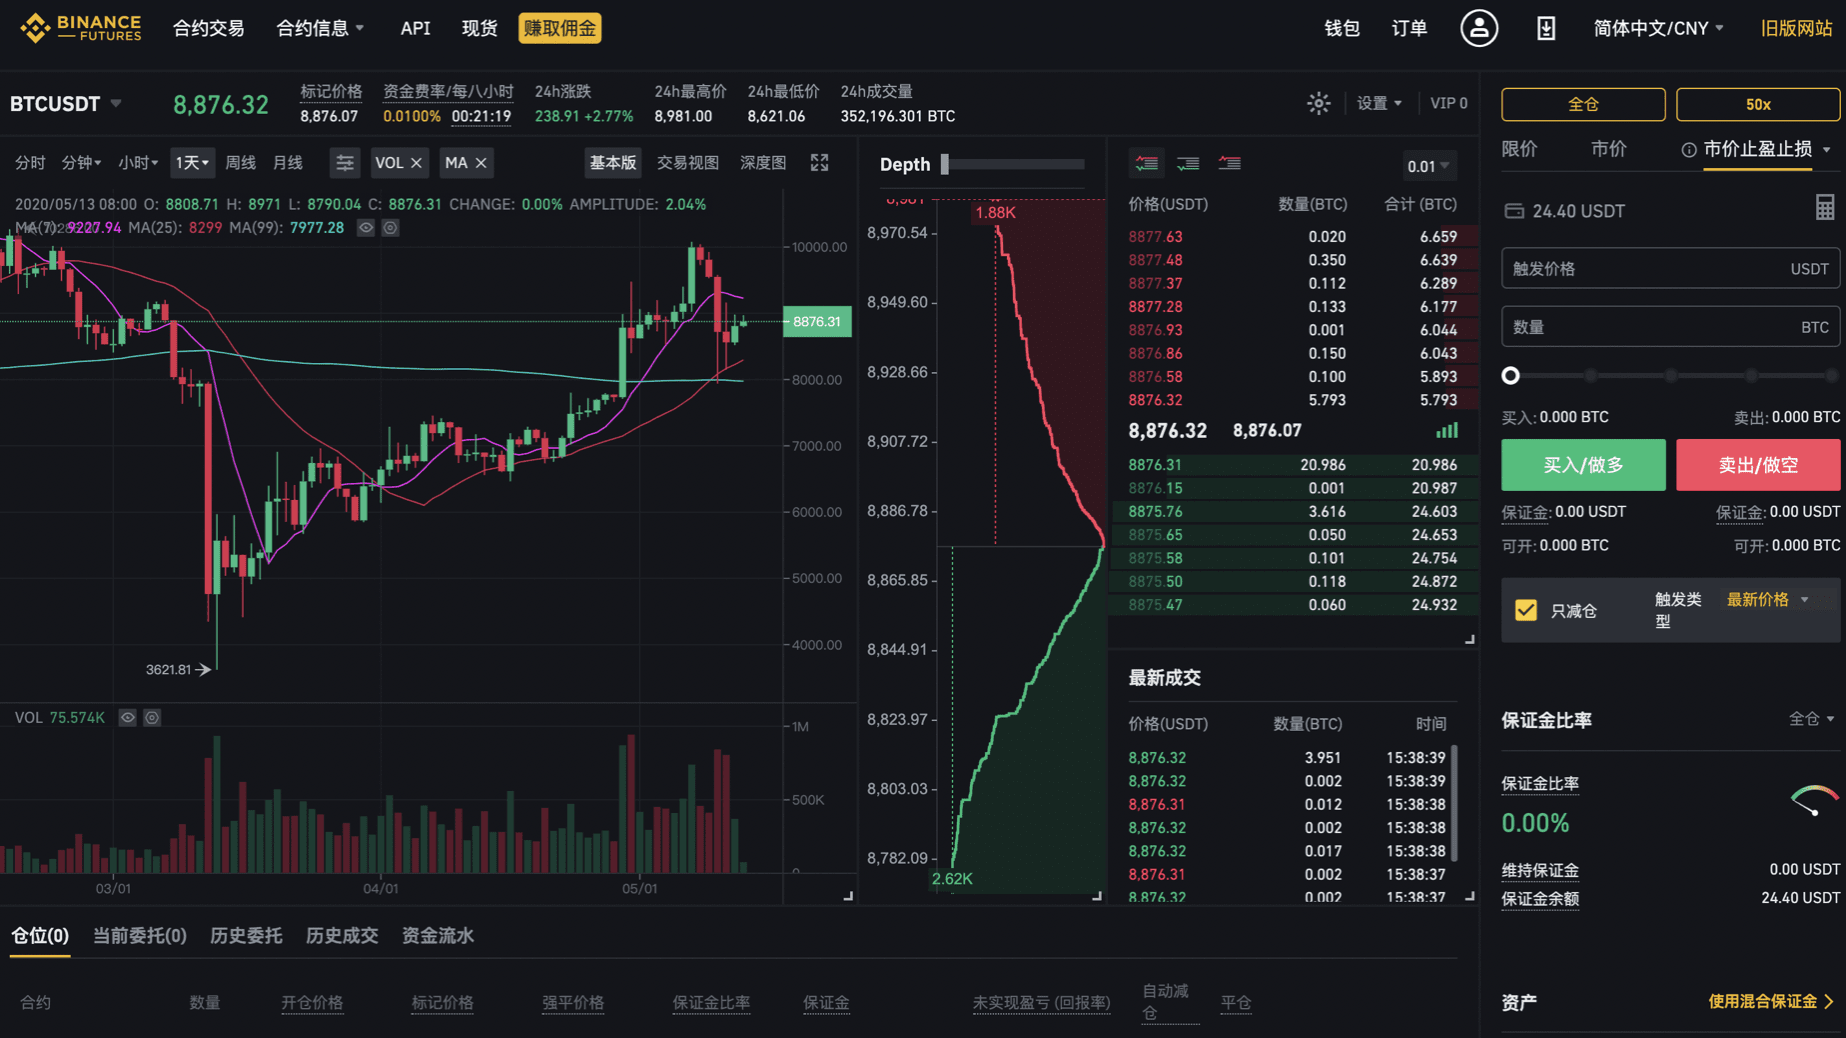Click the app download icon

1546,28
